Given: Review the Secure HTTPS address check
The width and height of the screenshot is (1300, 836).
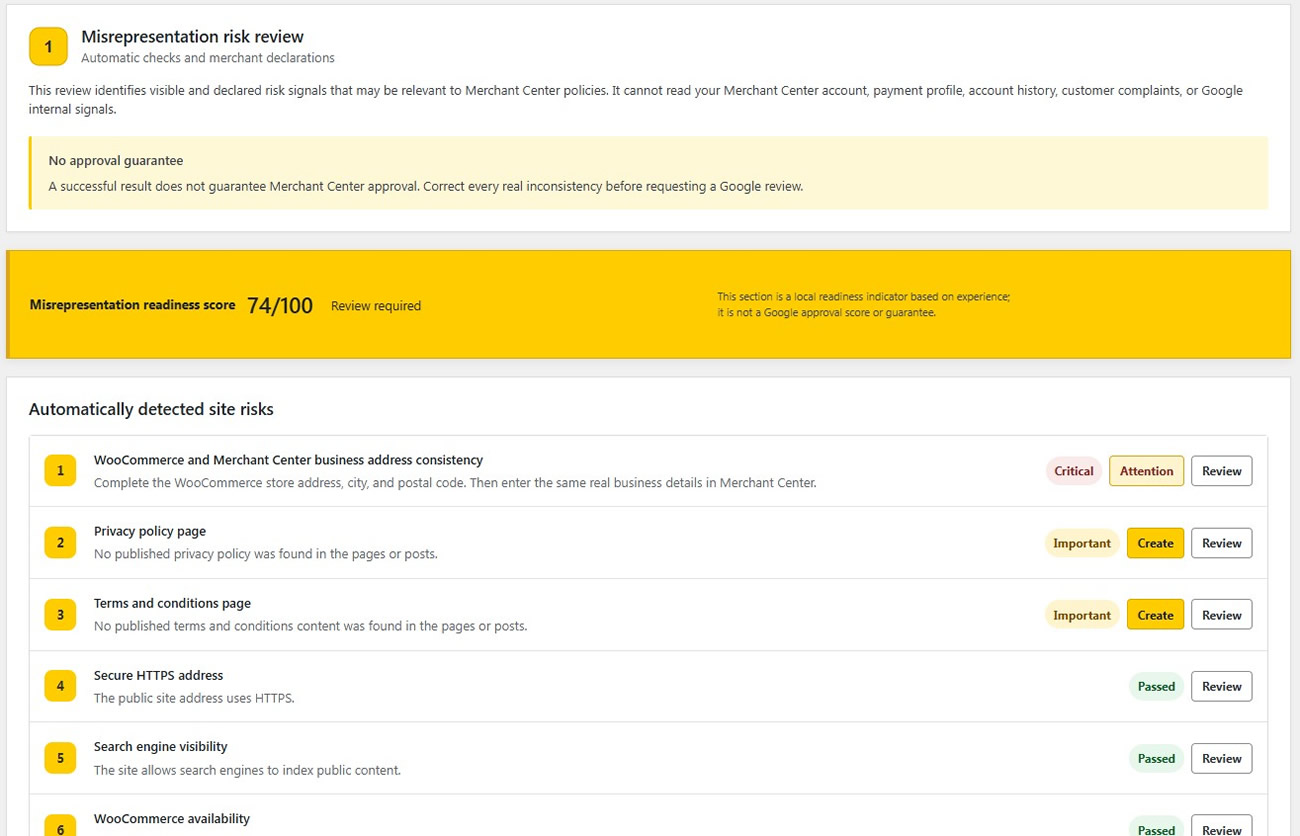Looking at the screenshot, I should pyautogui.click(x=1221, y=686).
